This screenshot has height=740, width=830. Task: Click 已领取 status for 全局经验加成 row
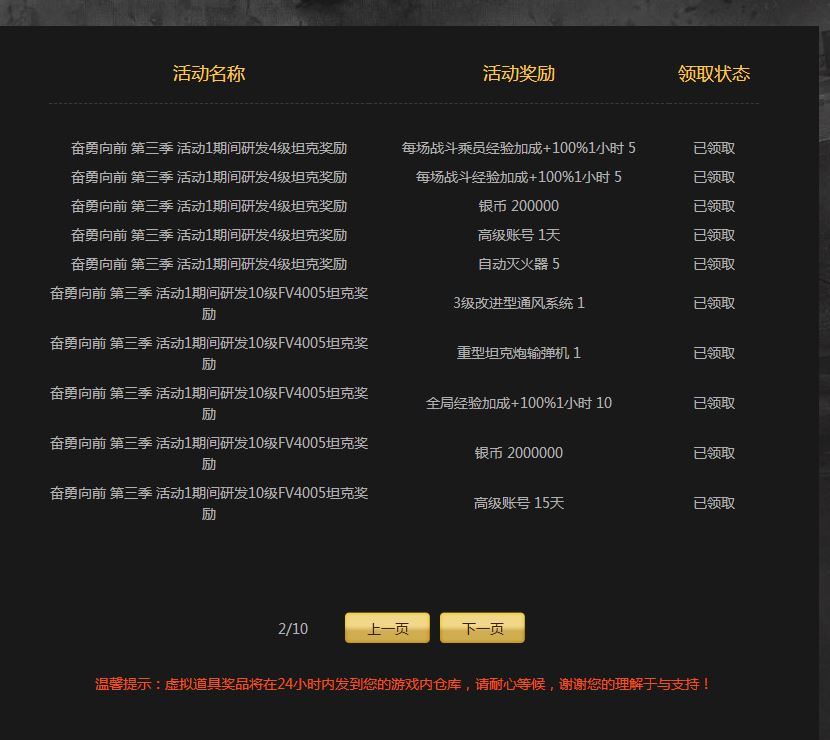(714, 403)
